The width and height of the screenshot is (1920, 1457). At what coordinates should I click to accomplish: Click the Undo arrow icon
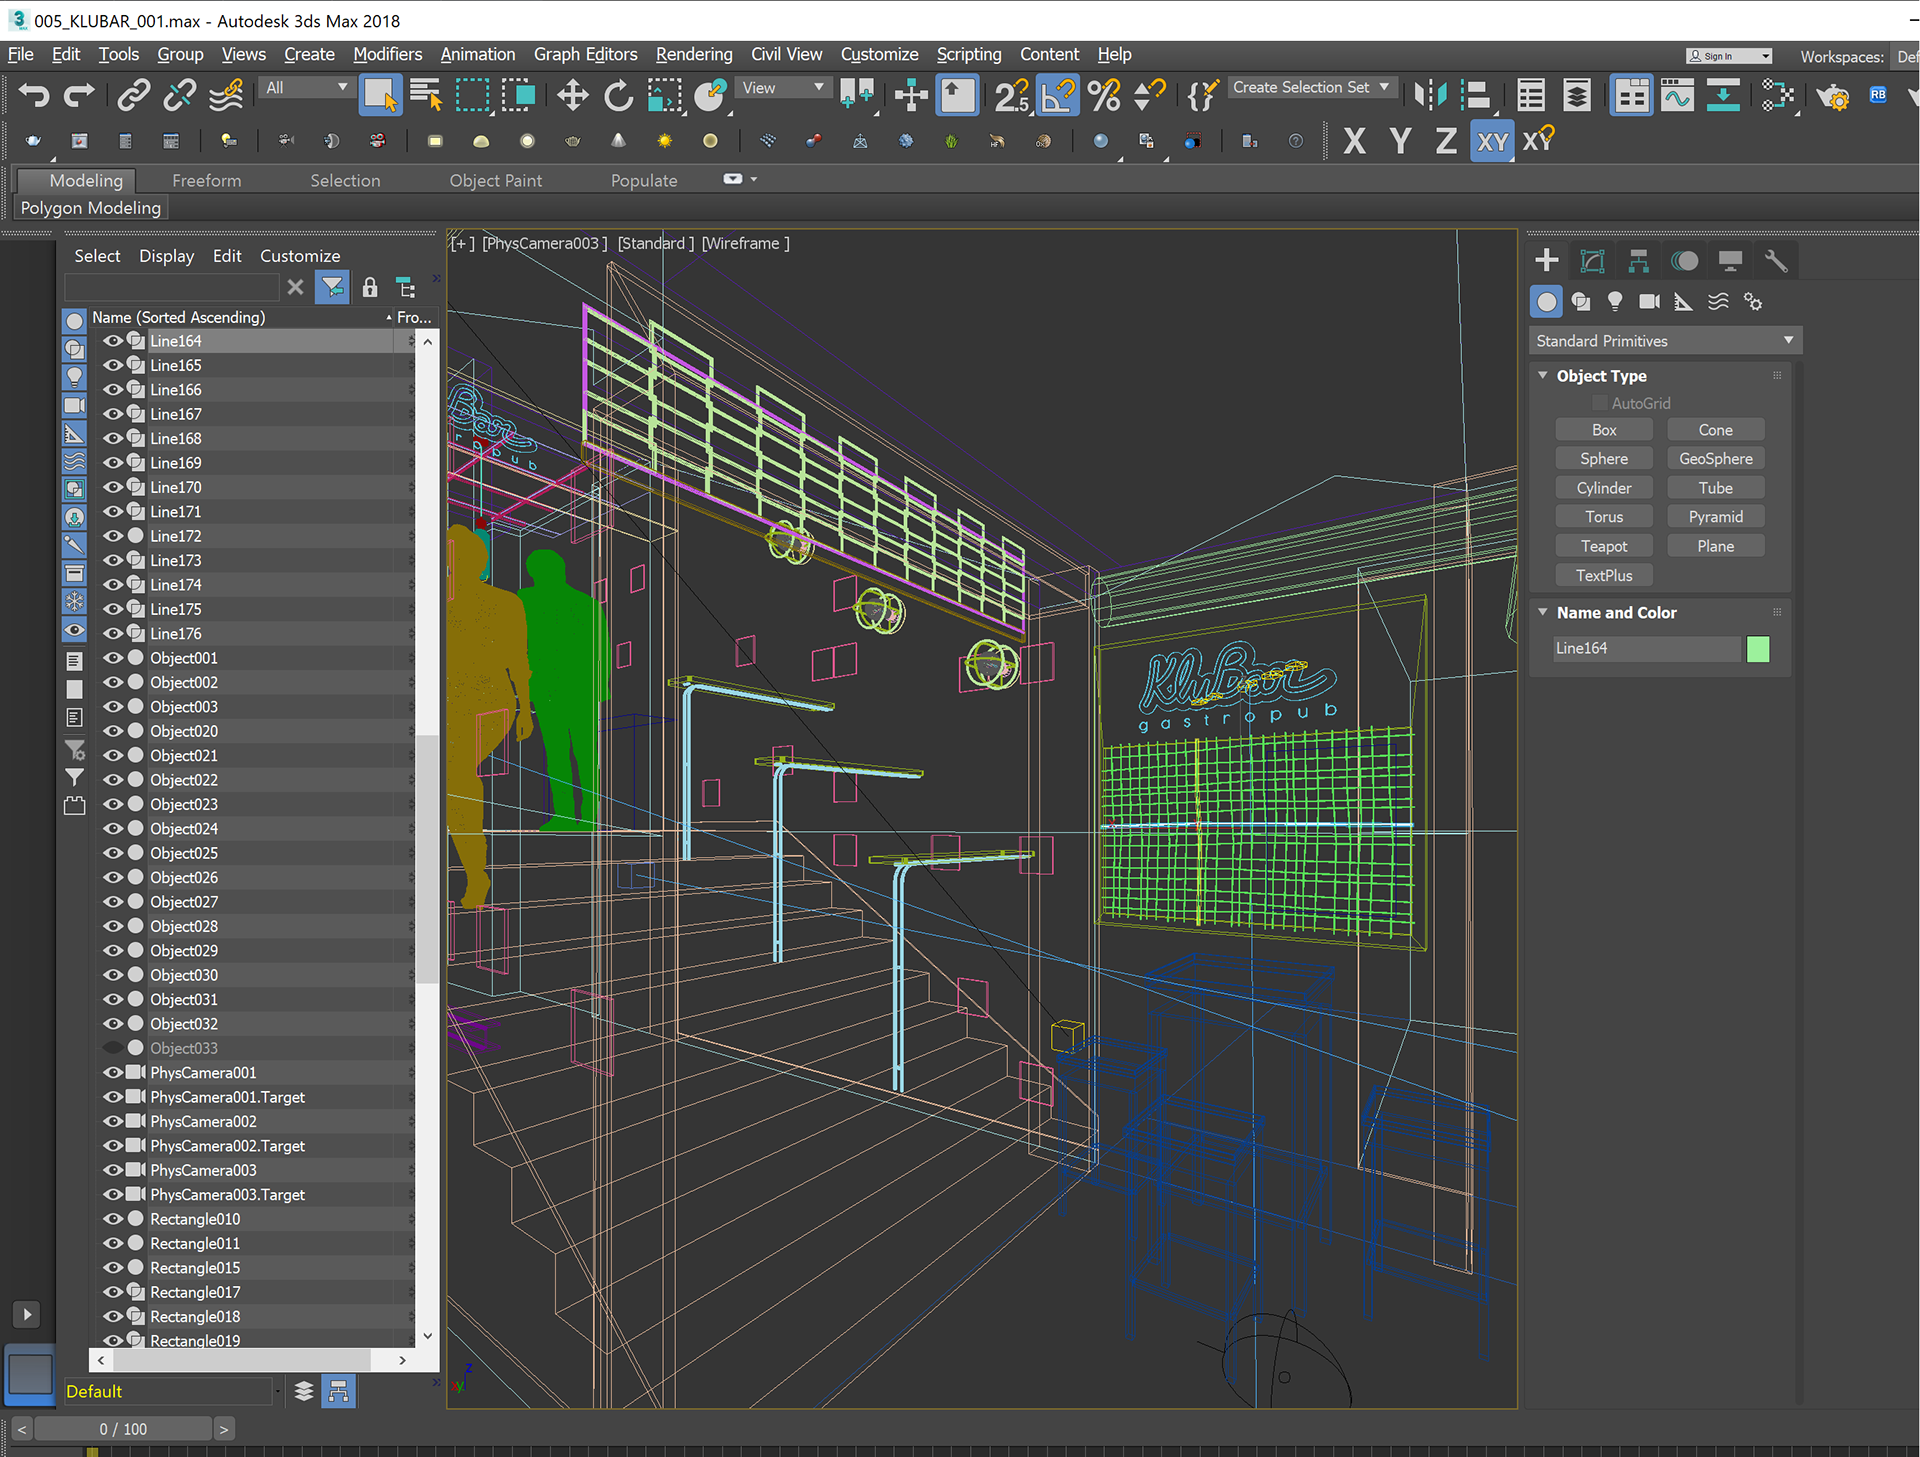click(x=33, y=96)
